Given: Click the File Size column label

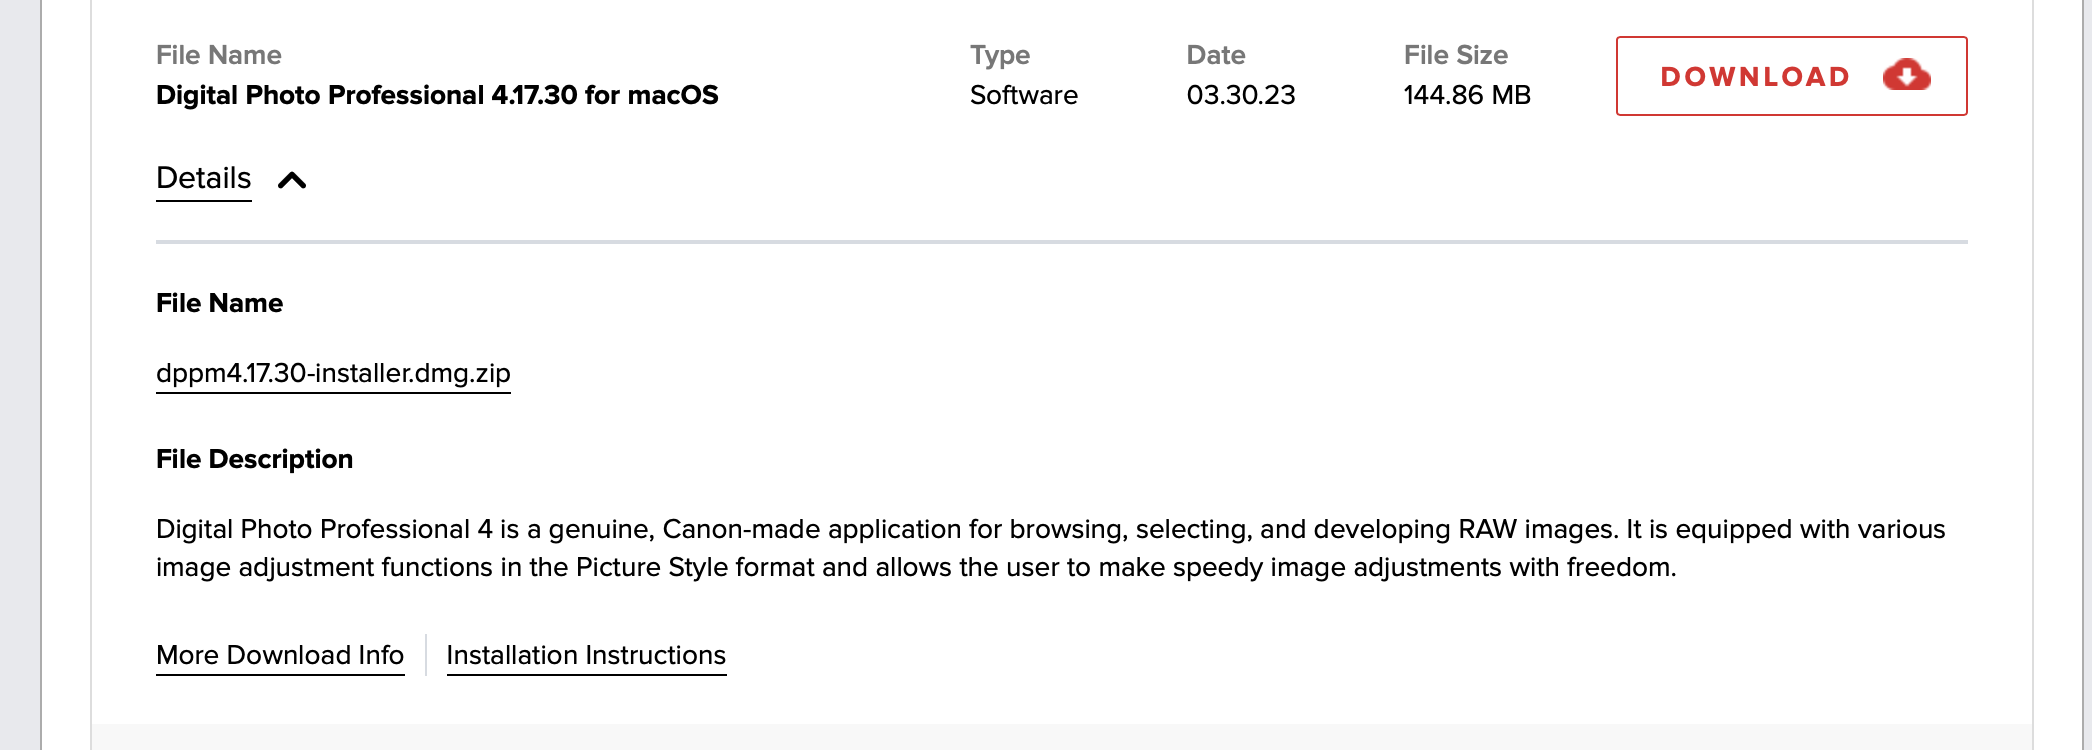Looking at the screenshot, I should [x=1455, y=55].
